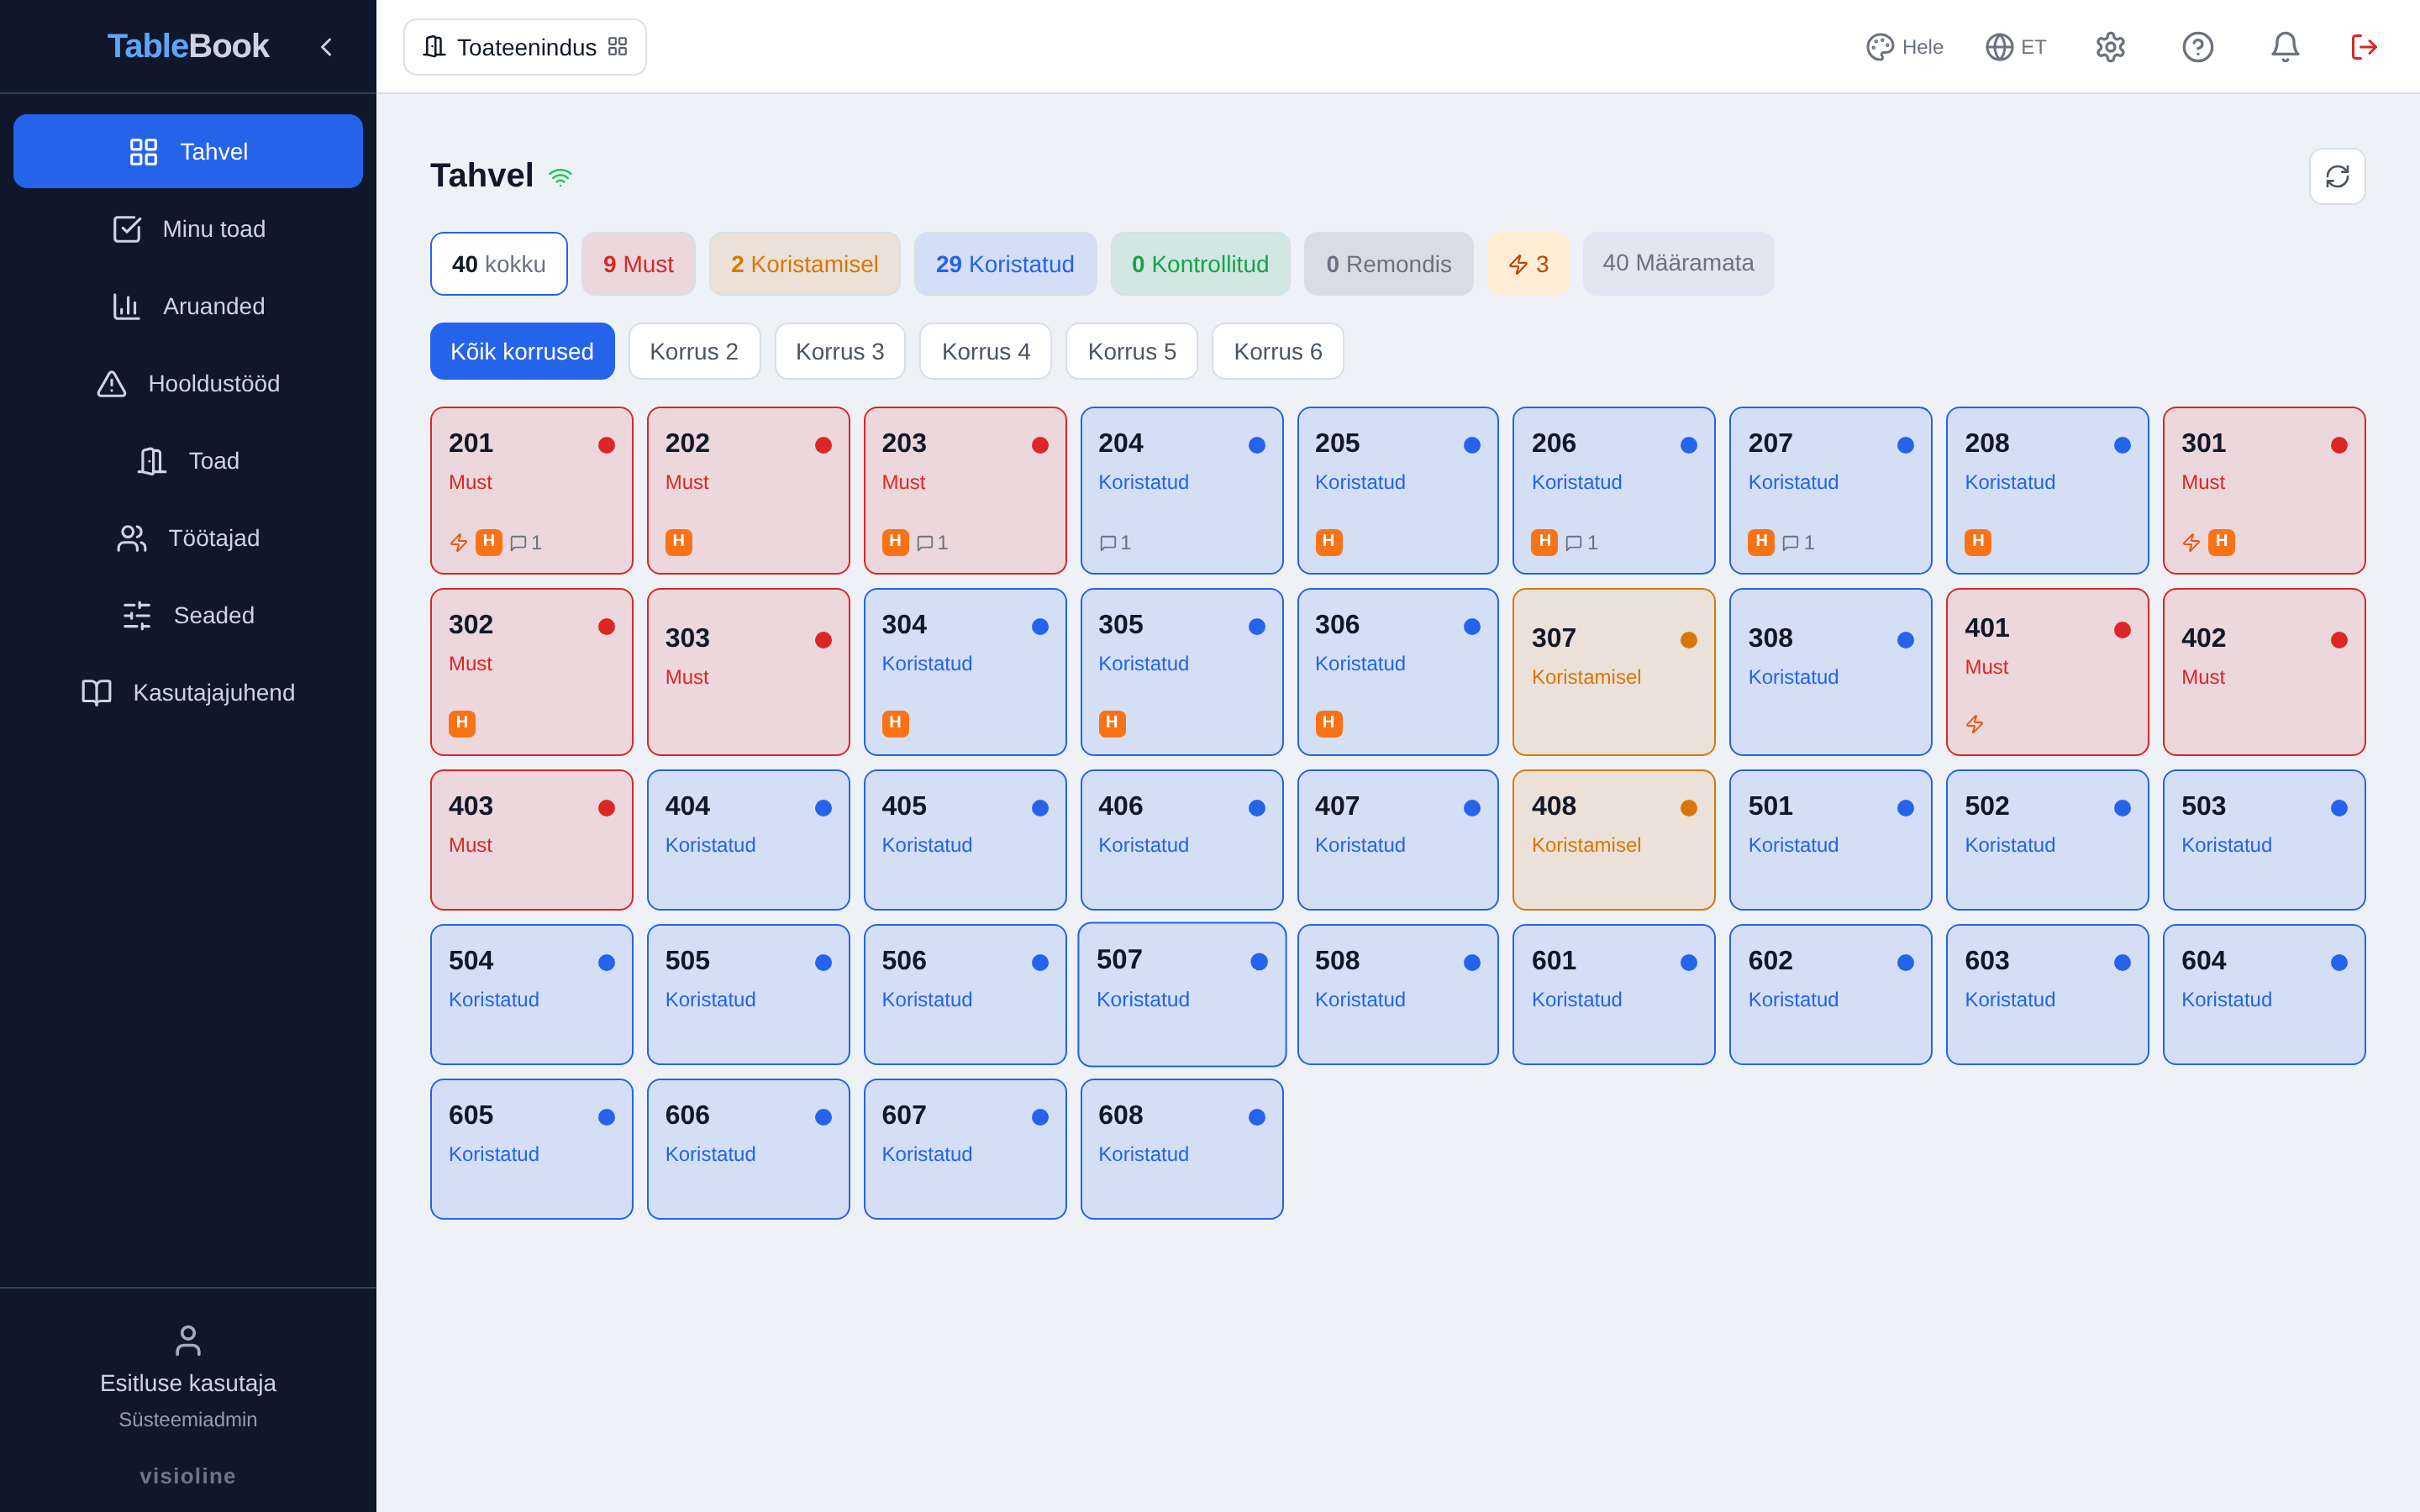This screenshot has width=2420, height=1512.
Task: Open settings gear in header
Action: click(2110, 47)
